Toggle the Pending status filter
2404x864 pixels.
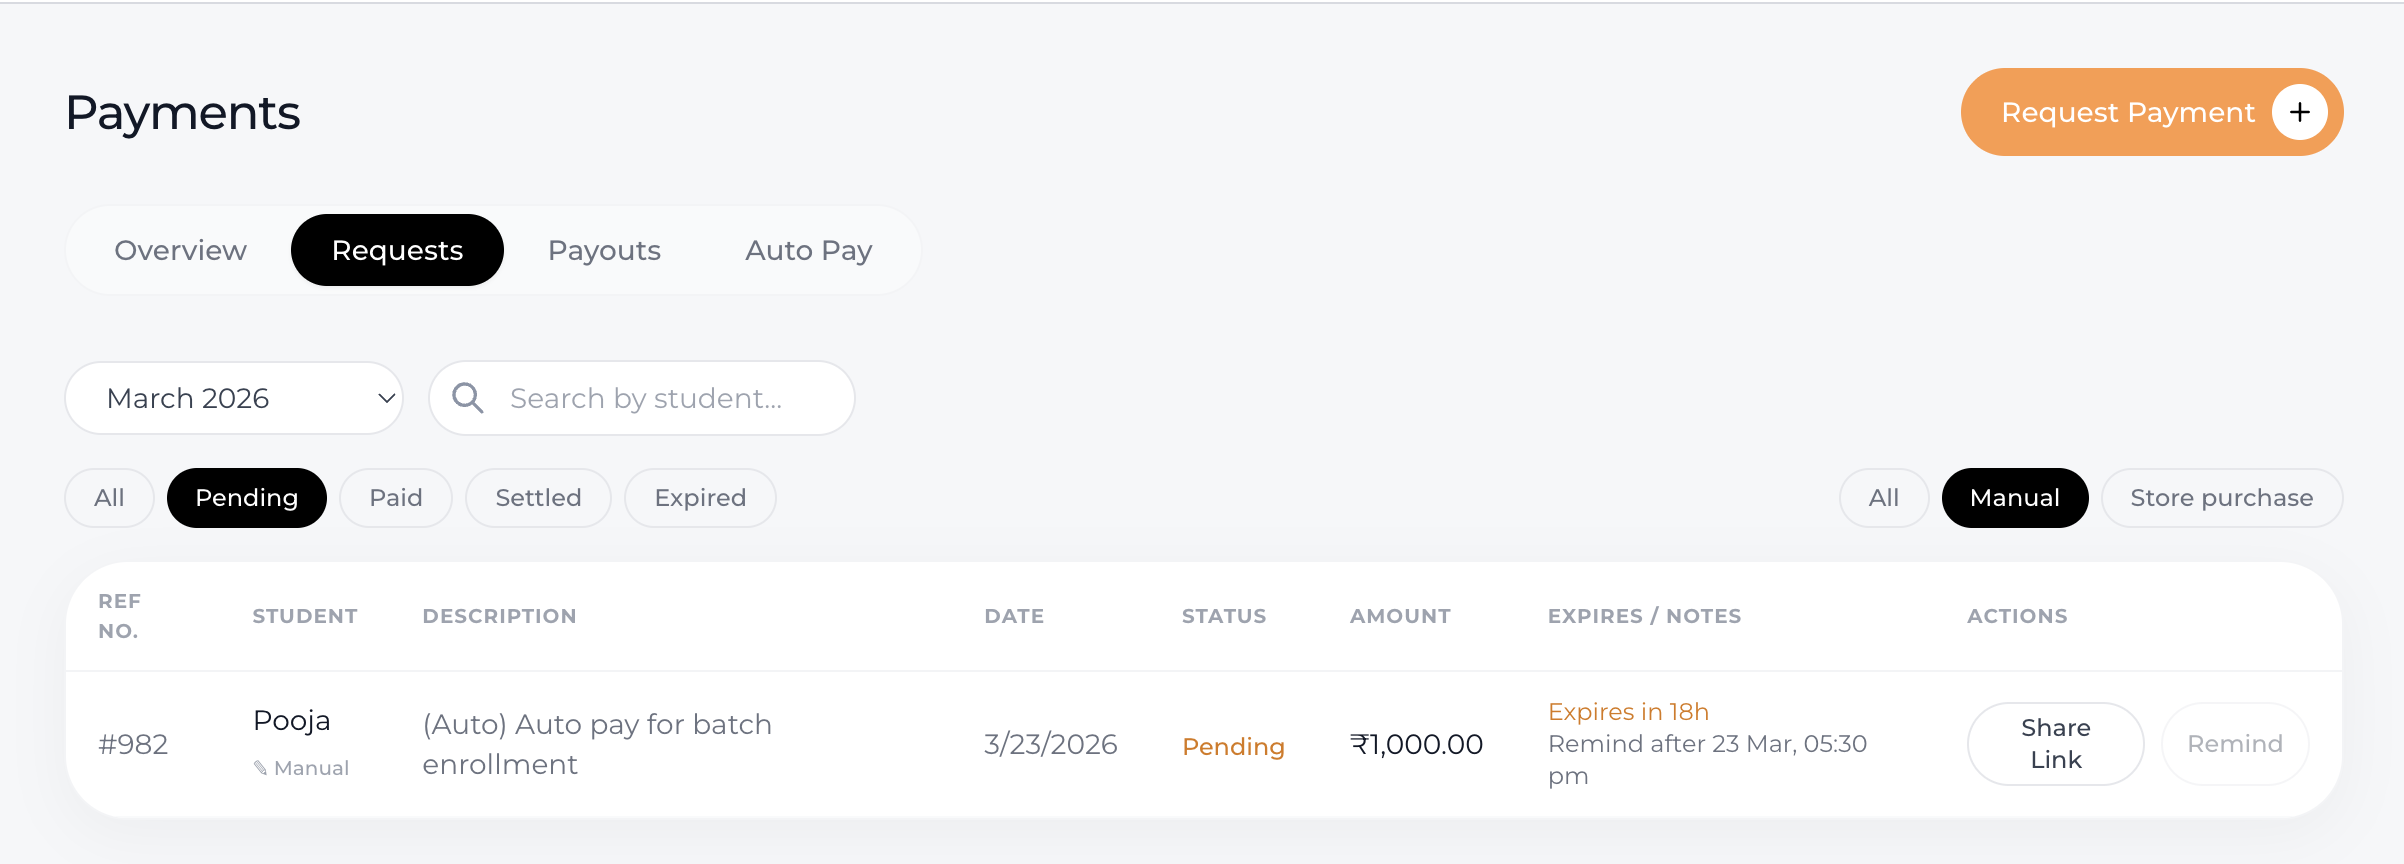(x=247, y=498)
